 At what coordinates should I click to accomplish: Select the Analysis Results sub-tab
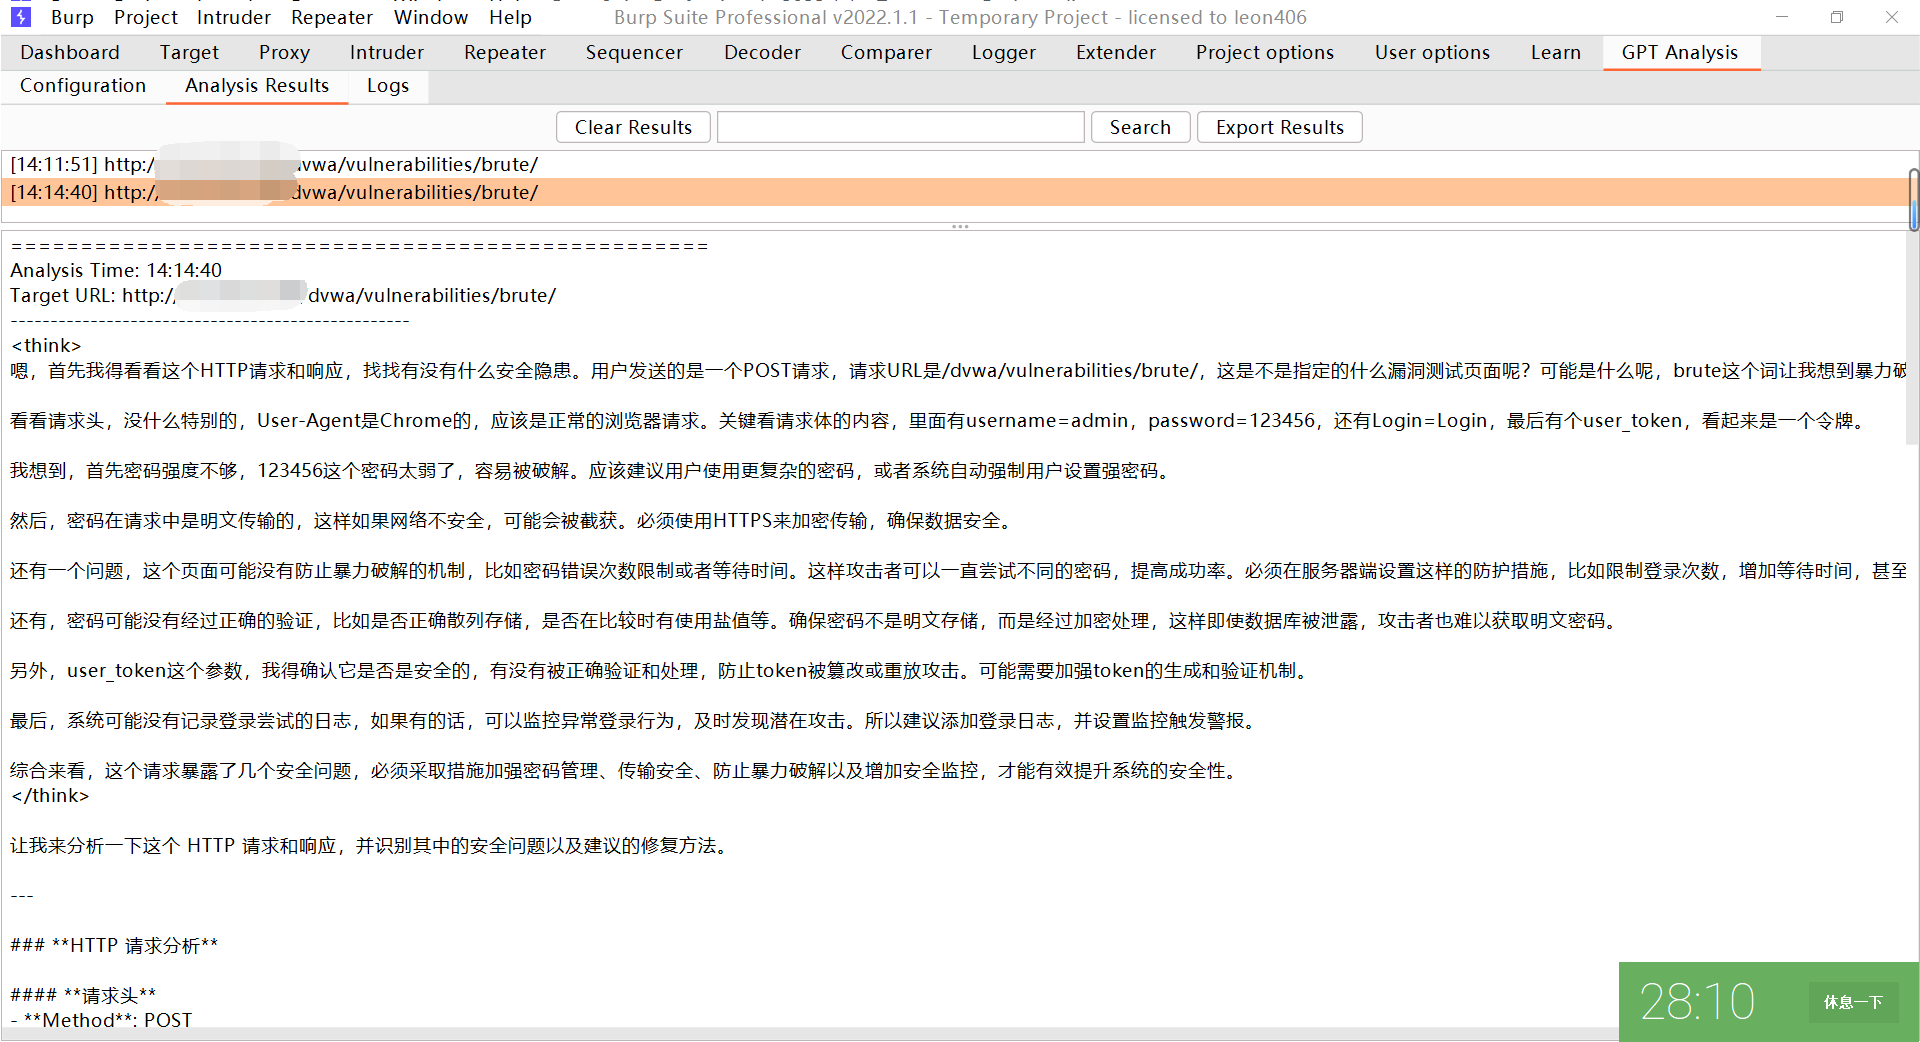coord(257,86)
